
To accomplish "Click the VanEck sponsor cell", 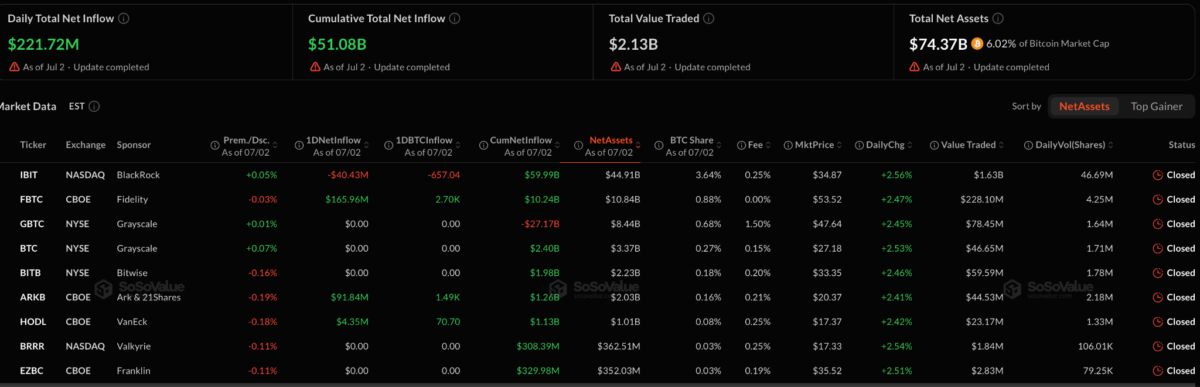I will click(133, 322).
